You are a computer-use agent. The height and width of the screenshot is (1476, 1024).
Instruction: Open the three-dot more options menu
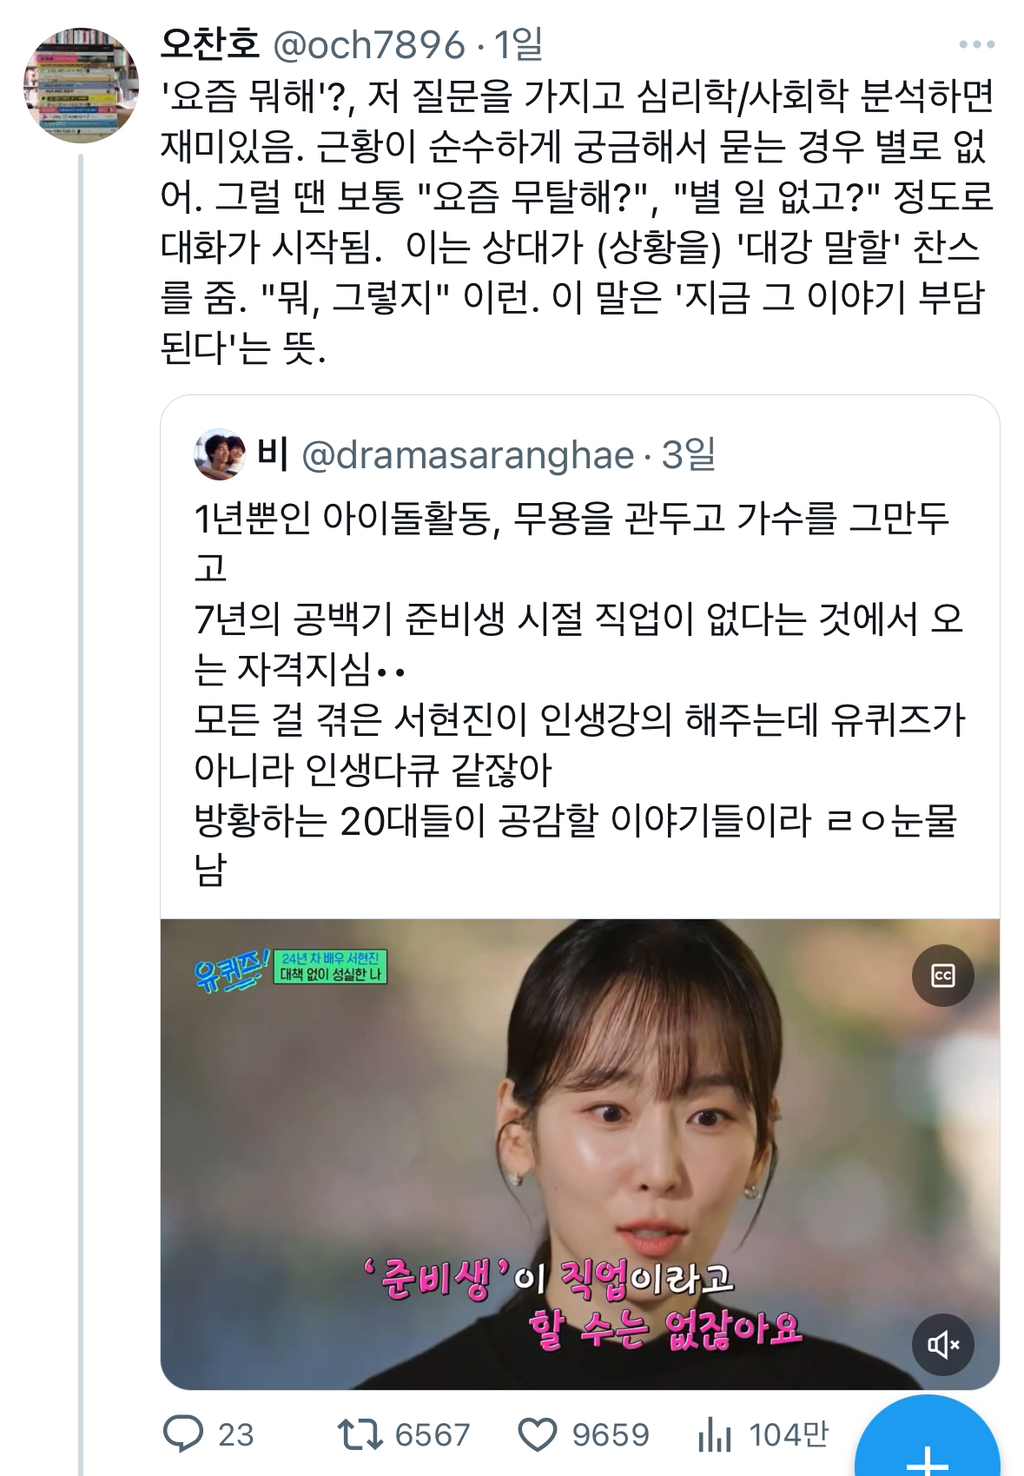pos(976,44)
